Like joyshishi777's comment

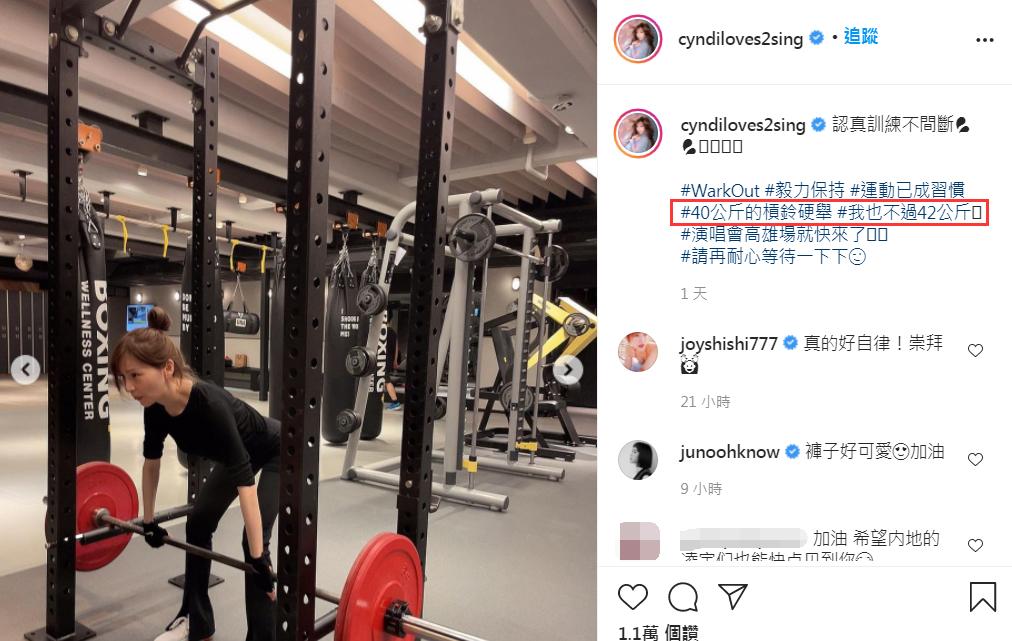tap(975, 351)
